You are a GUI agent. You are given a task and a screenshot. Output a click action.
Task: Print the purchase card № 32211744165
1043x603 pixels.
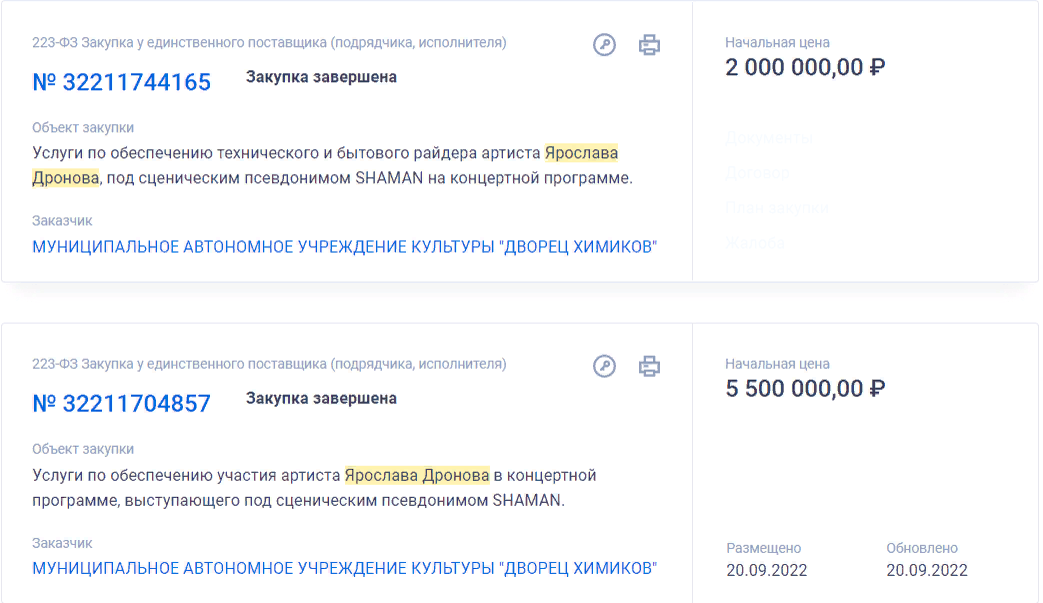[x=650, y=45]
